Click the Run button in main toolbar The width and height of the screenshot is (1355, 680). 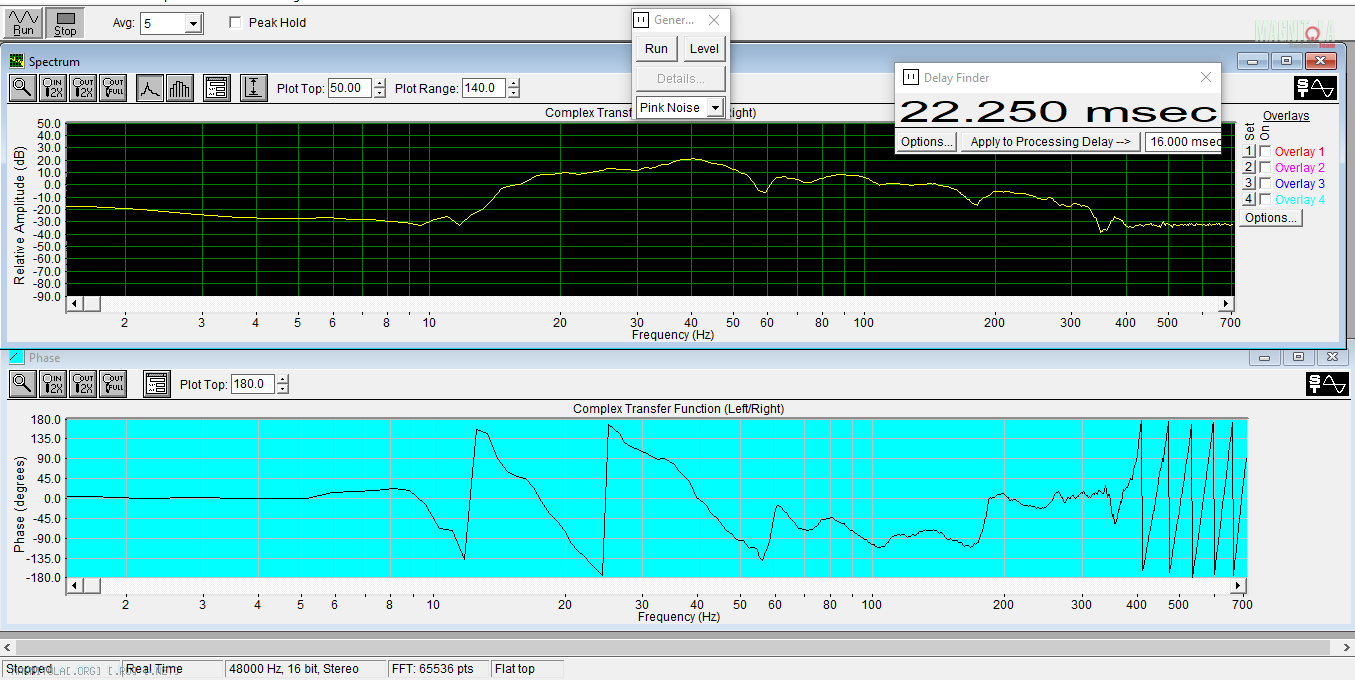click(x=23, y=23)
